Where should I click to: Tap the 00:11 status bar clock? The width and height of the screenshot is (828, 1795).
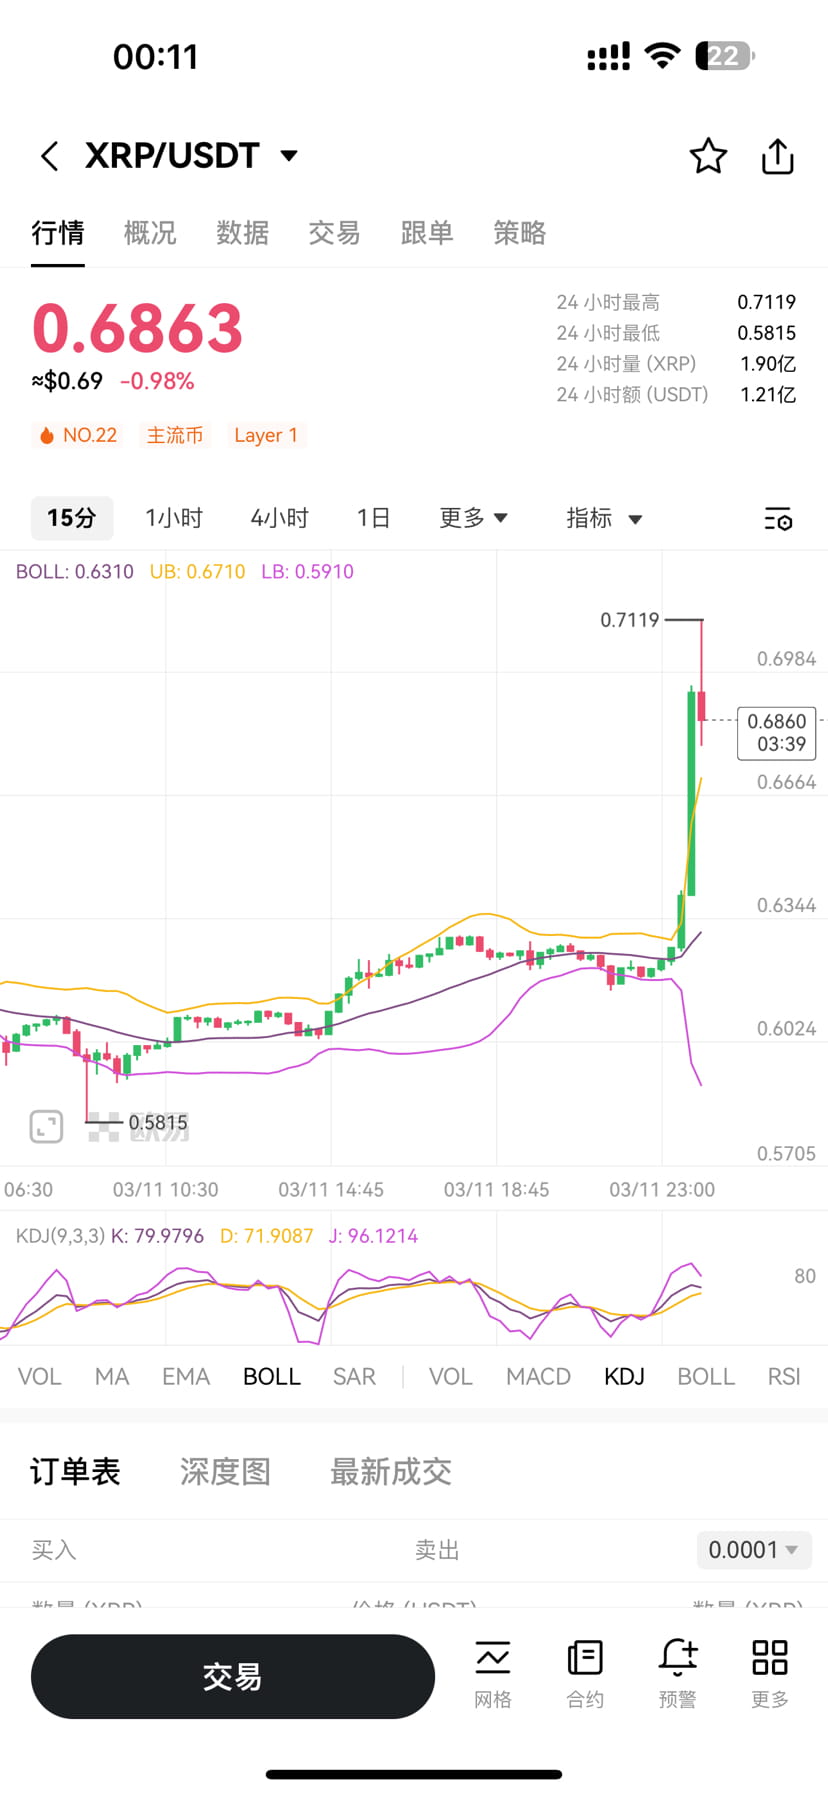(x=156, y=57)
